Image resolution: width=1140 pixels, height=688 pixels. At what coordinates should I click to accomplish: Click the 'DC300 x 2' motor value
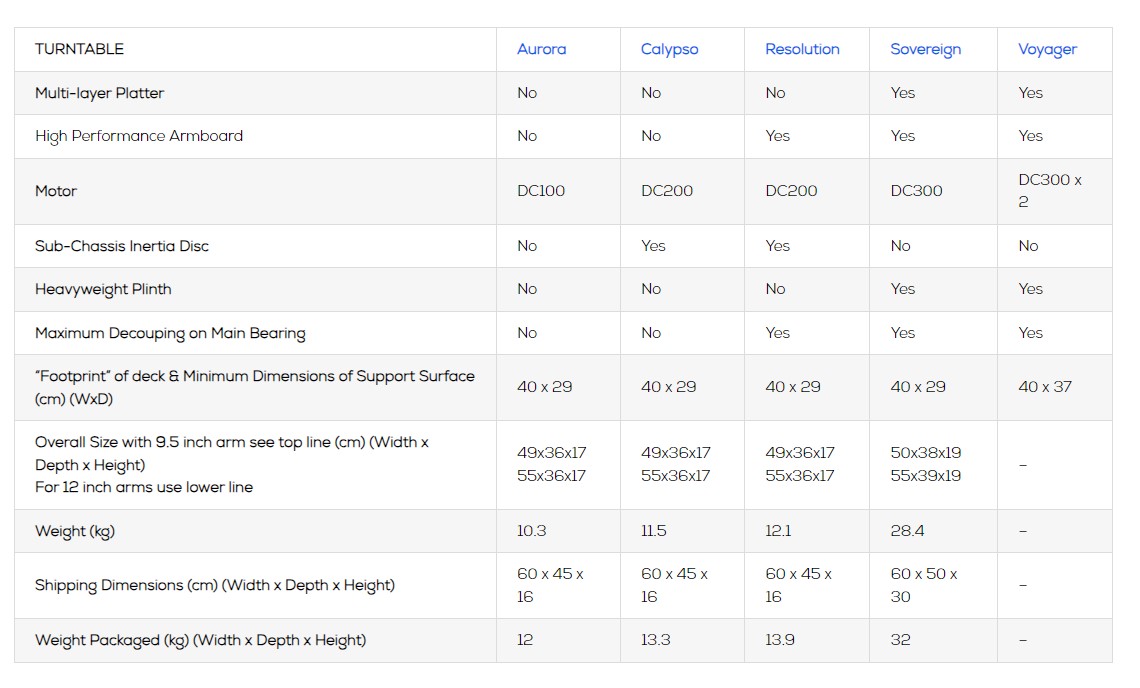[1050, 191]
